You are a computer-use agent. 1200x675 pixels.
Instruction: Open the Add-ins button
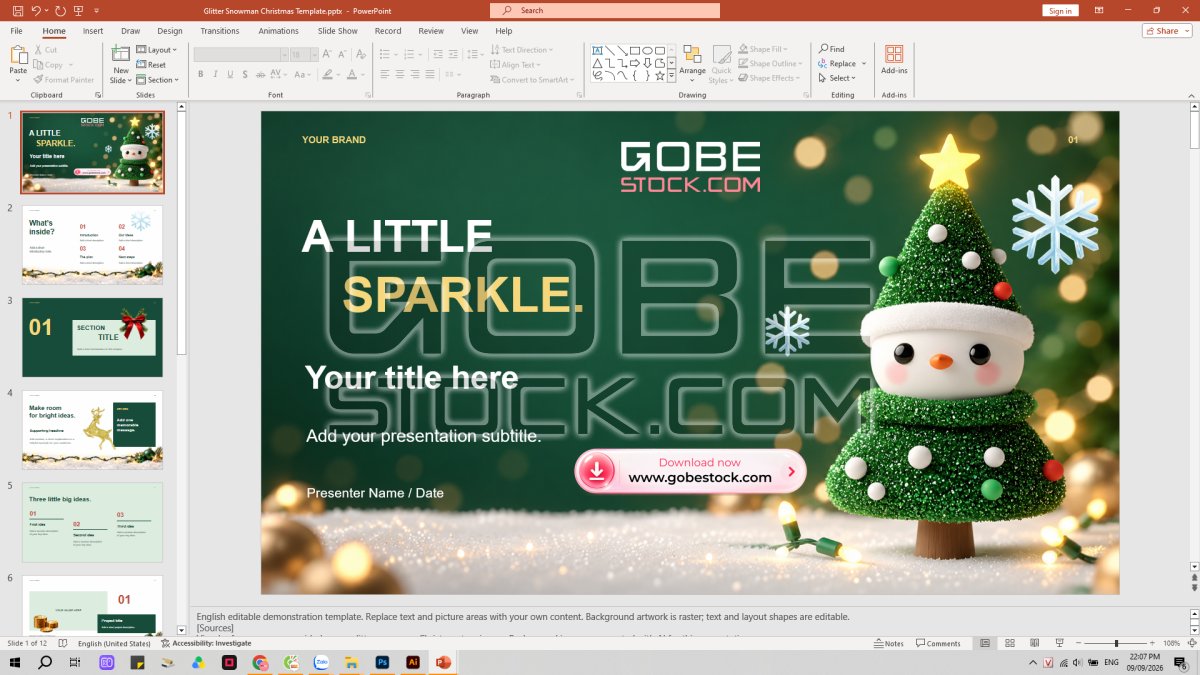click(894, 60)
